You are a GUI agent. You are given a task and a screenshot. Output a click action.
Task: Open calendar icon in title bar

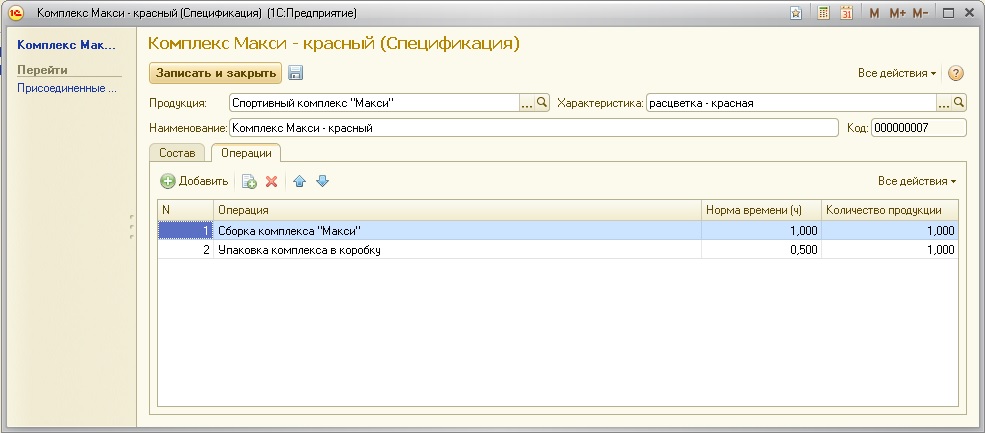(846, 13)
